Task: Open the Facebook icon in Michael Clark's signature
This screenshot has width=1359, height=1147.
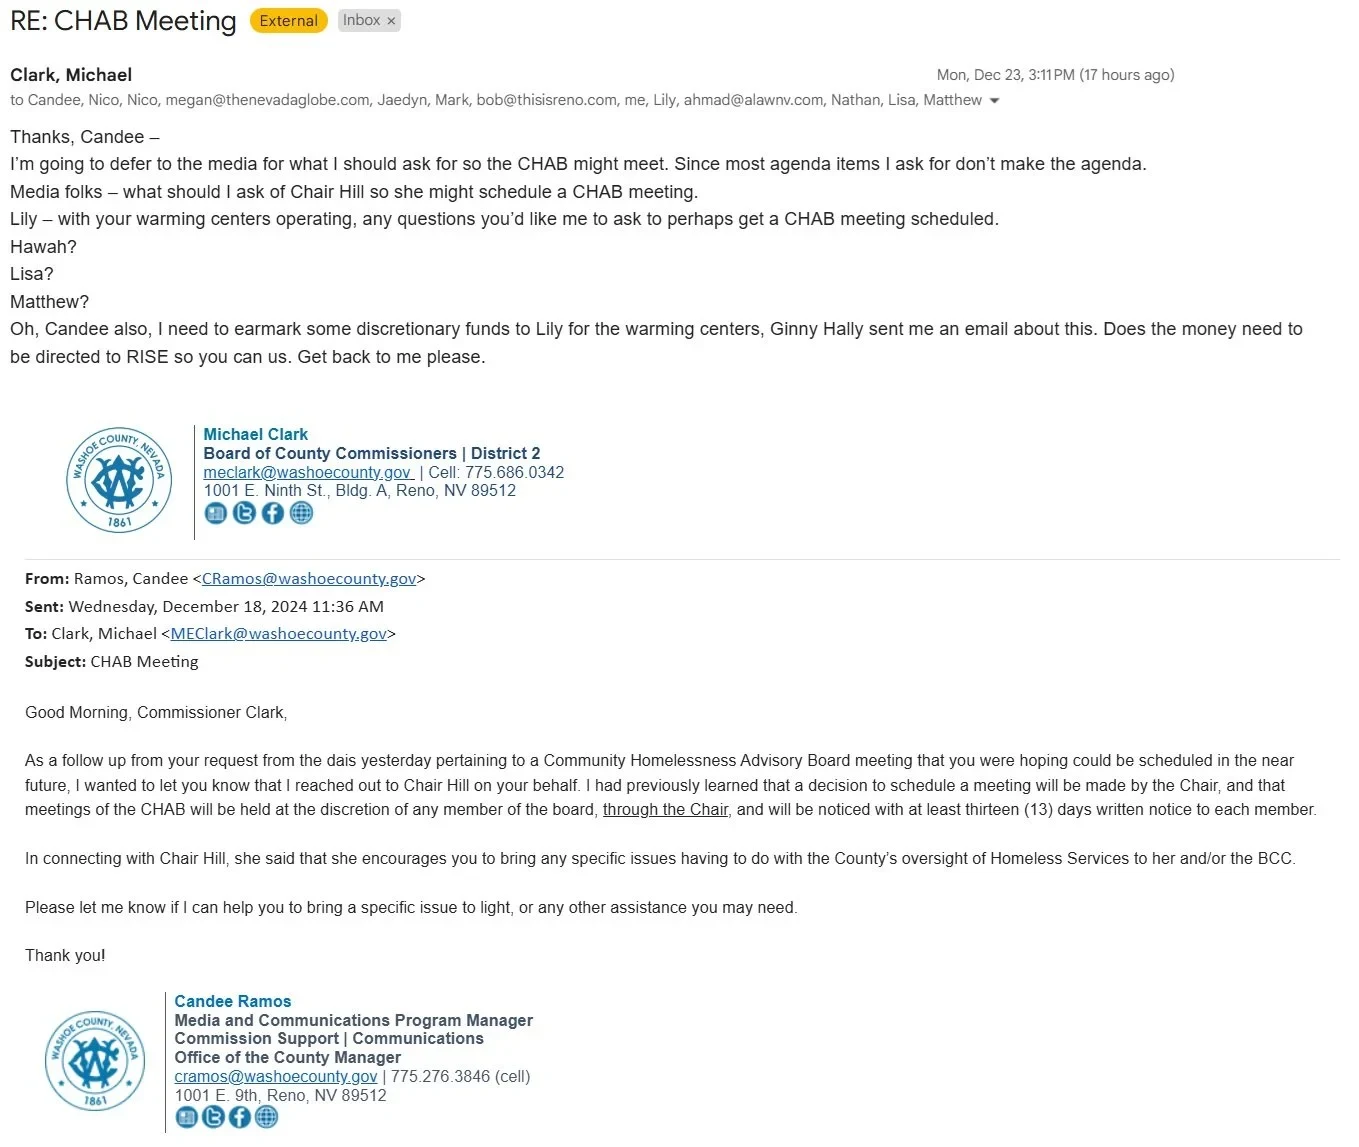Action: [272, 513]
